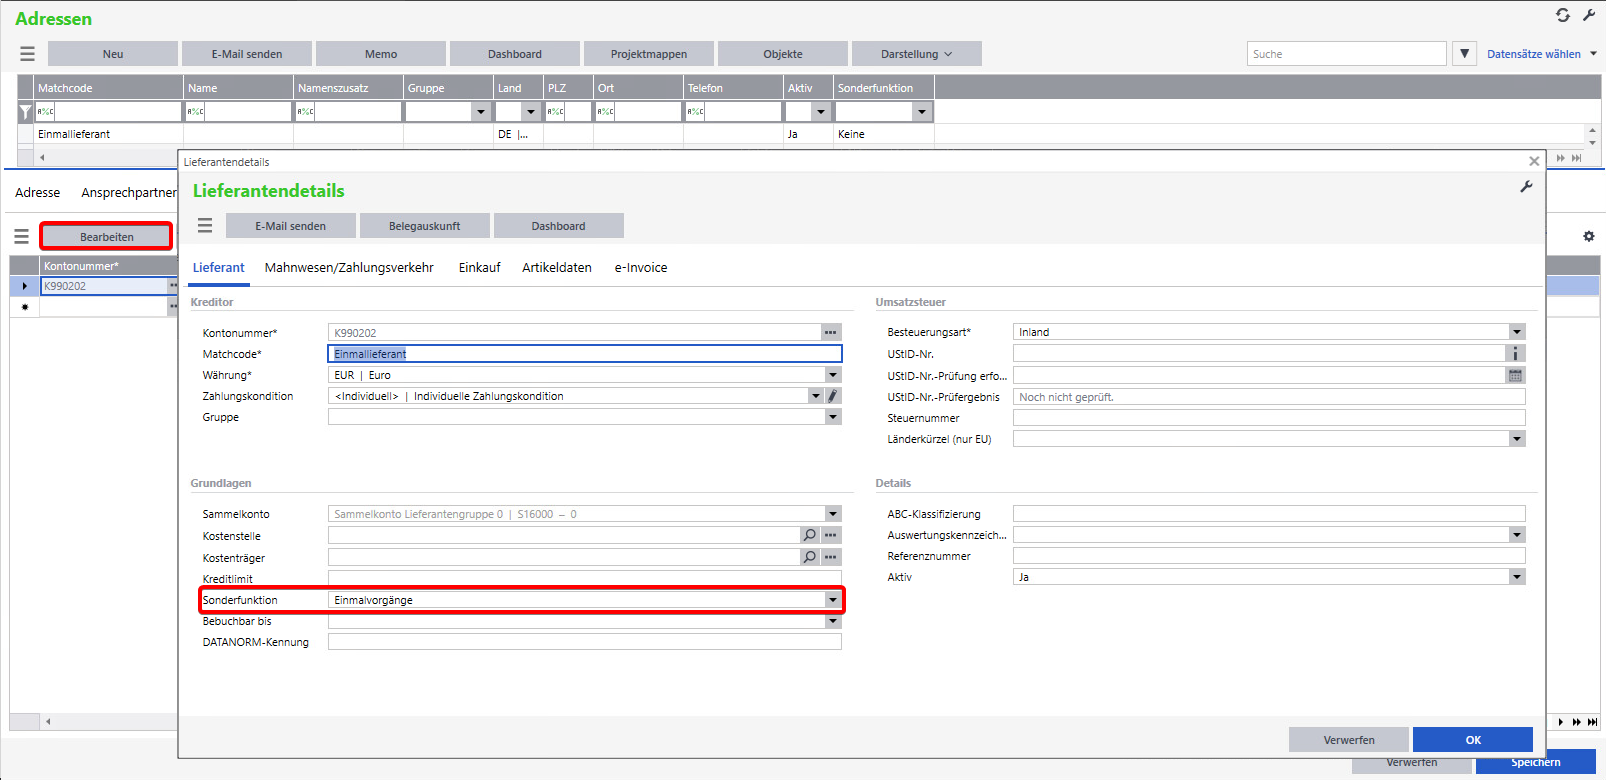The image size is (1606, 780).
Task: Click into the Steuernummer input field
Action: point(1268,418)
